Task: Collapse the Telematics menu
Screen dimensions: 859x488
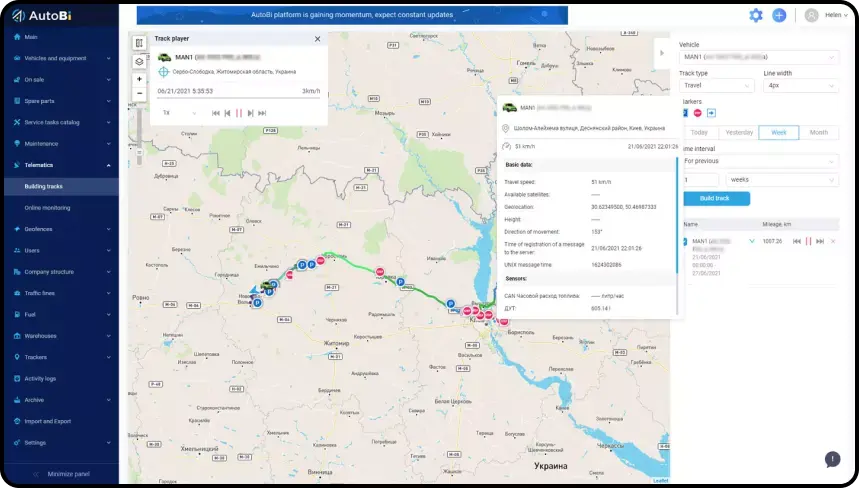Action: [108, 165]
